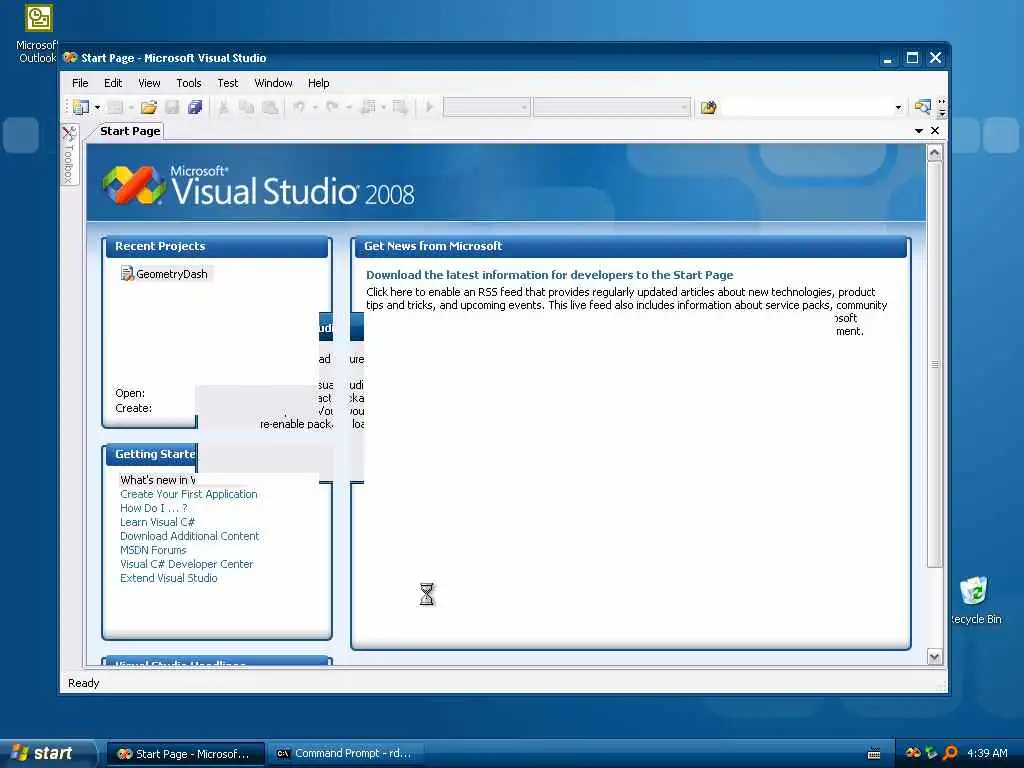Click the Start Page scrollbar up arrow
Screen dimensions: 1024x768
point(935,153)
